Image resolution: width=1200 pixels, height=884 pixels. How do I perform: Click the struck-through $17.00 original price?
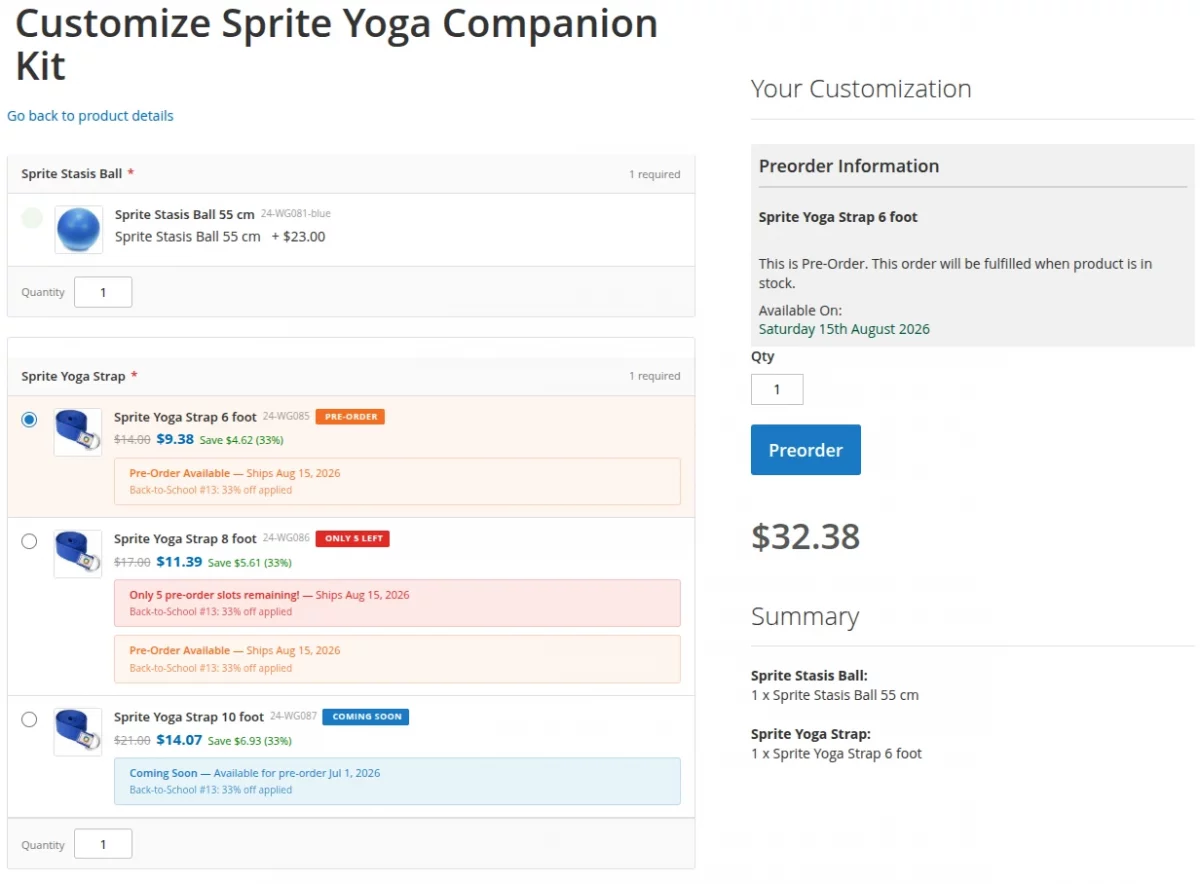point(132,562)
